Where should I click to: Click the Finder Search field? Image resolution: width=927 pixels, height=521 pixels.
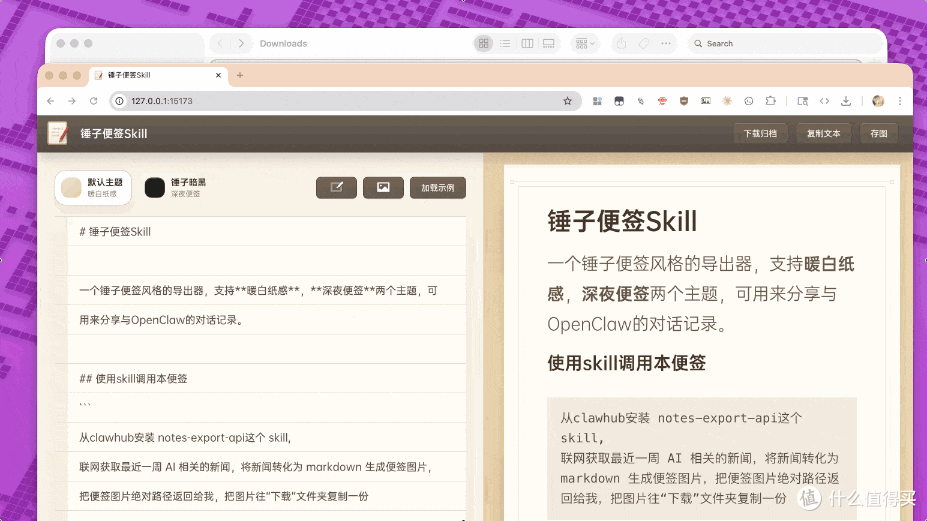(786, 43)
